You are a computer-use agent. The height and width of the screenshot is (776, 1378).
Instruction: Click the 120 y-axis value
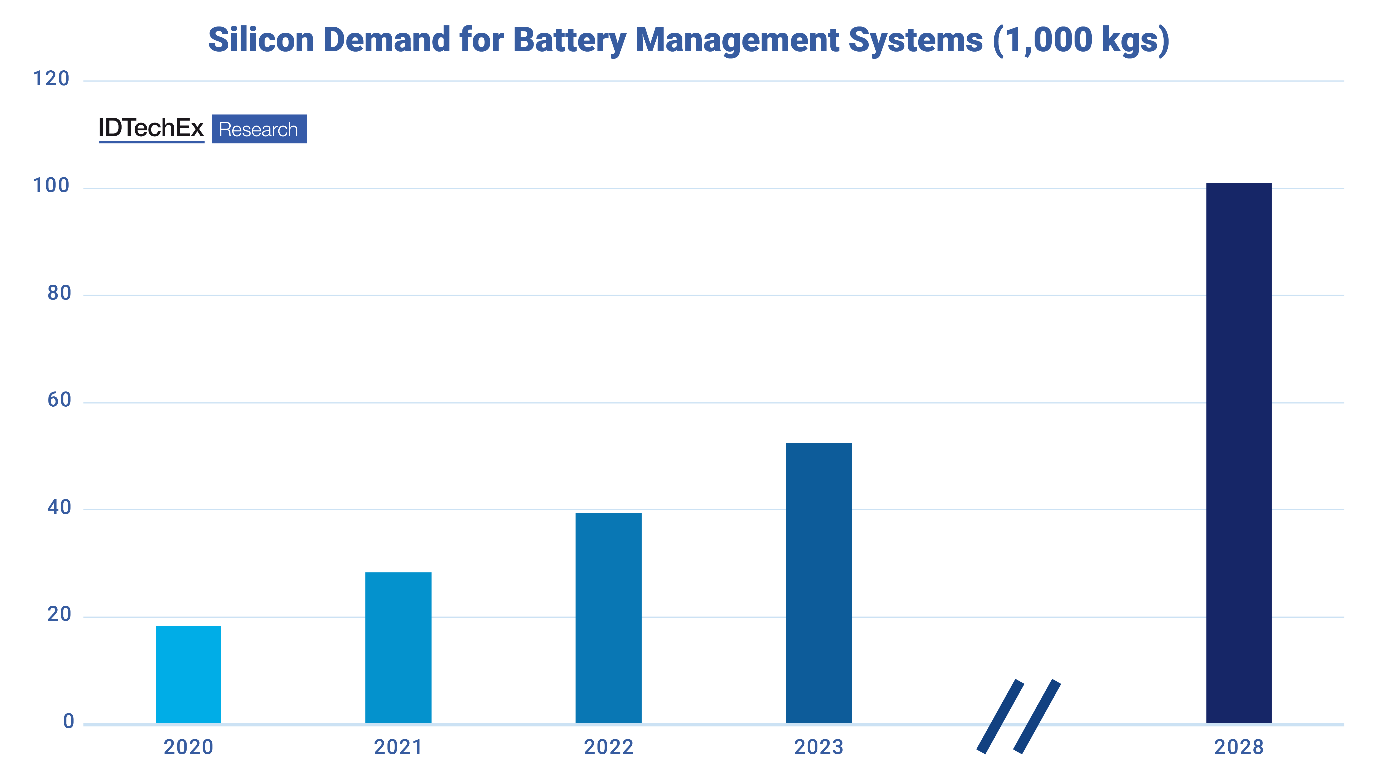pos(52,79)
